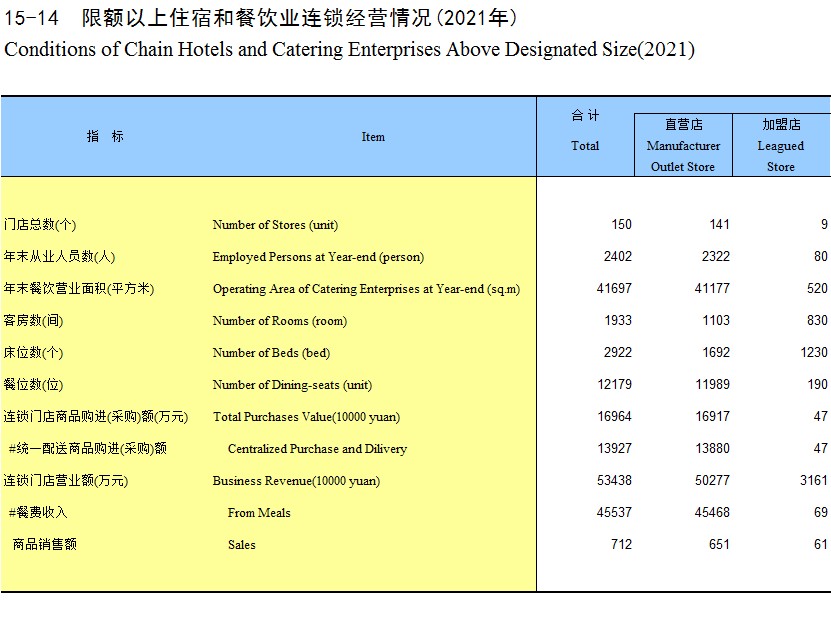Select the '餐位数(位)' row label
The image size is (831, 625).
point(33,384)
